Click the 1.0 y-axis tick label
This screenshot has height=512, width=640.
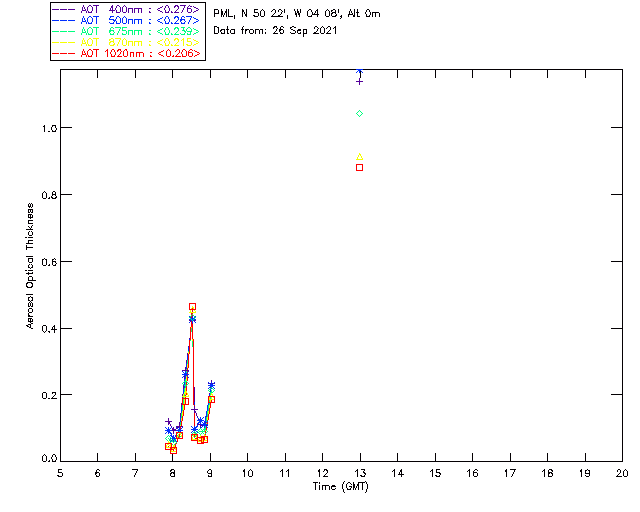pos(49,128)
